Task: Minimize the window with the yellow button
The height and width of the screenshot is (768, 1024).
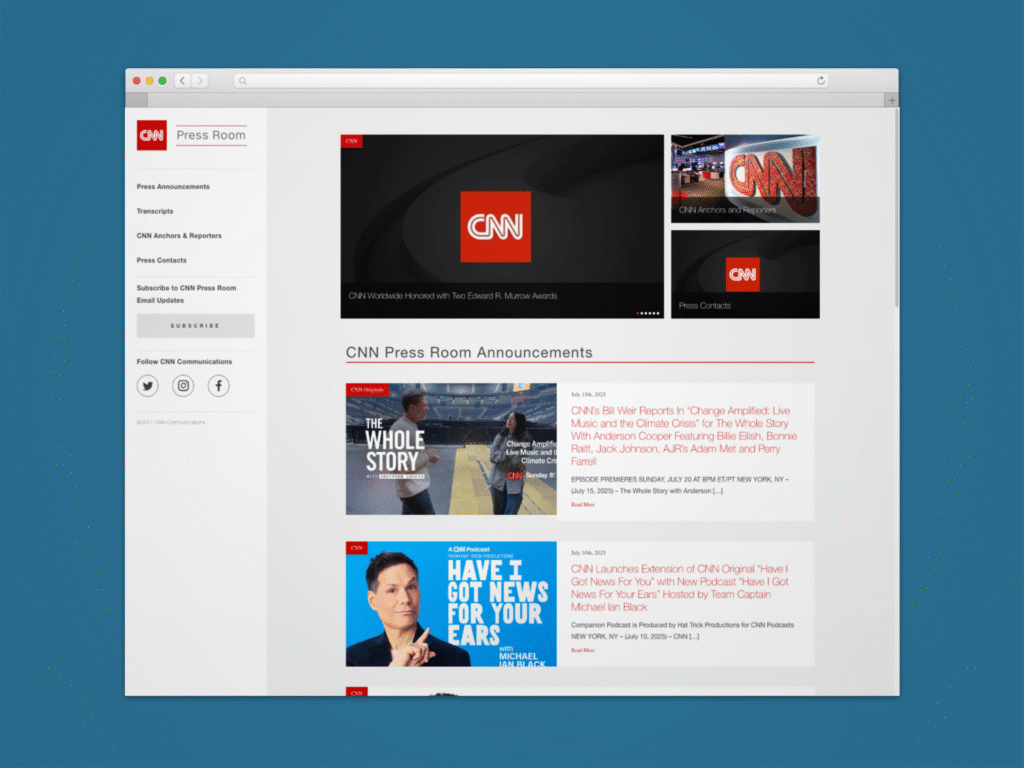Action: [x=150, y=81]
